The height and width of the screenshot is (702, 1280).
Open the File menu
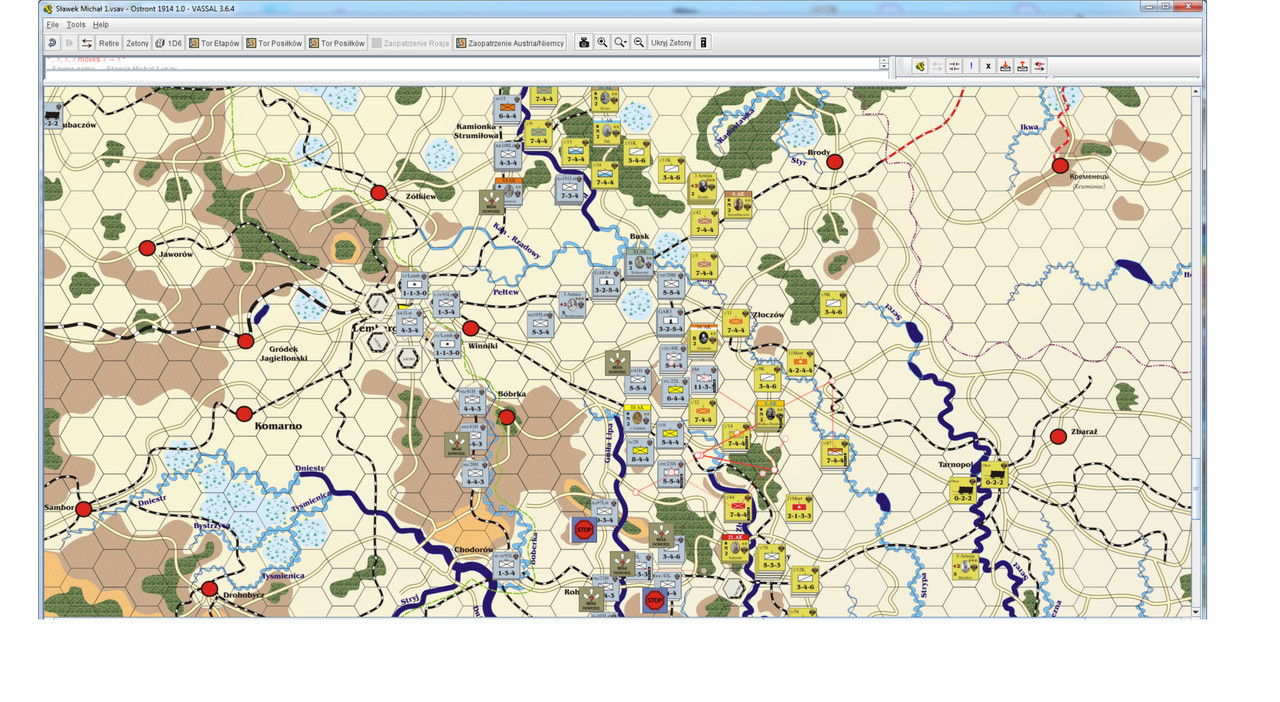53,24
